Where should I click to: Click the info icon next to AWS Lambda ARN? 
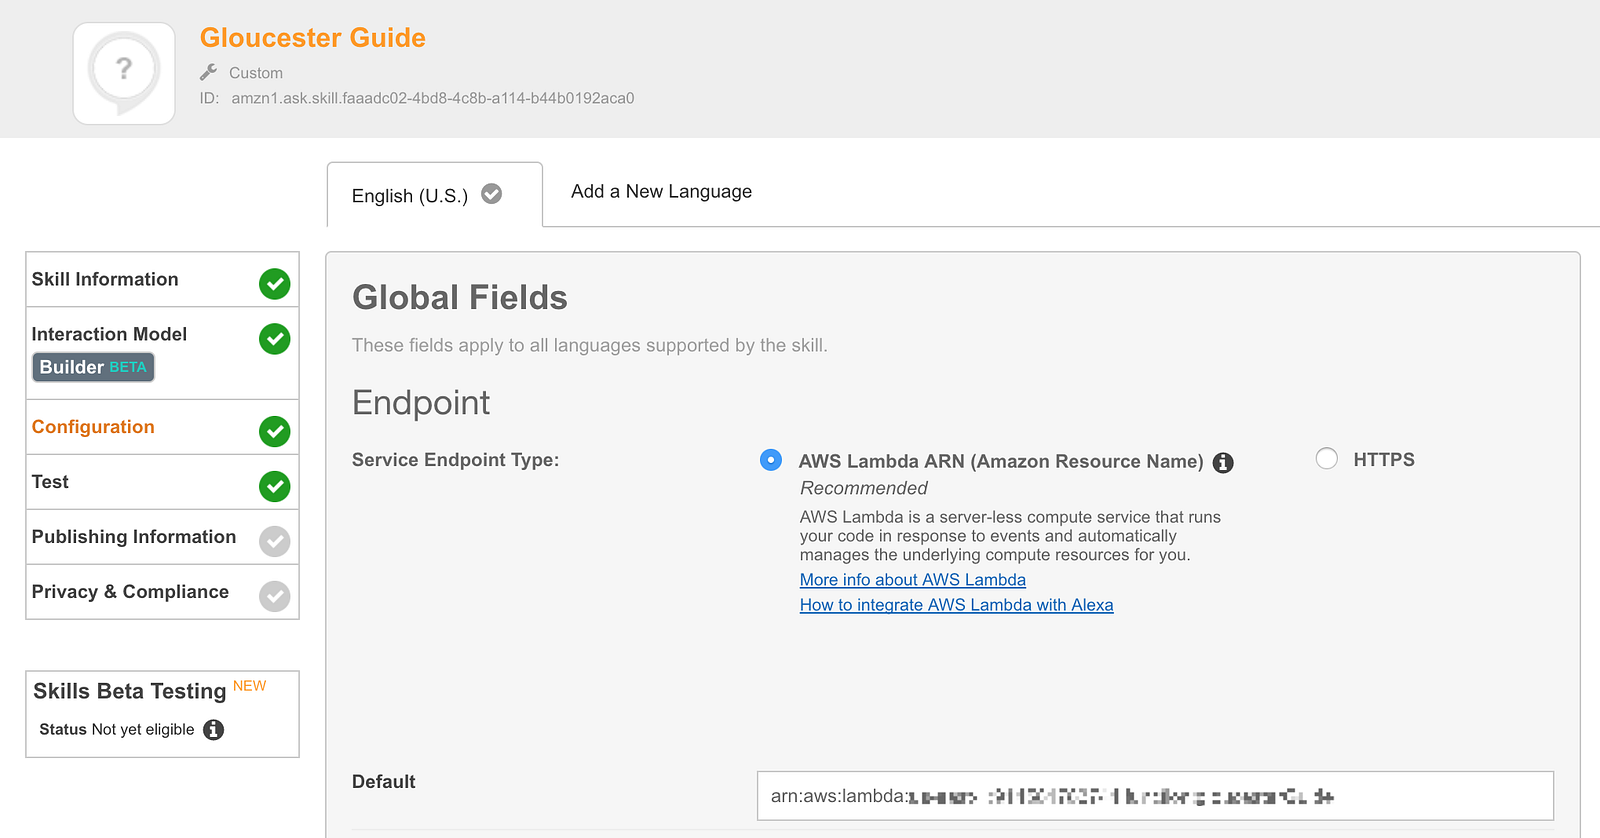(x=1222, y=463)
